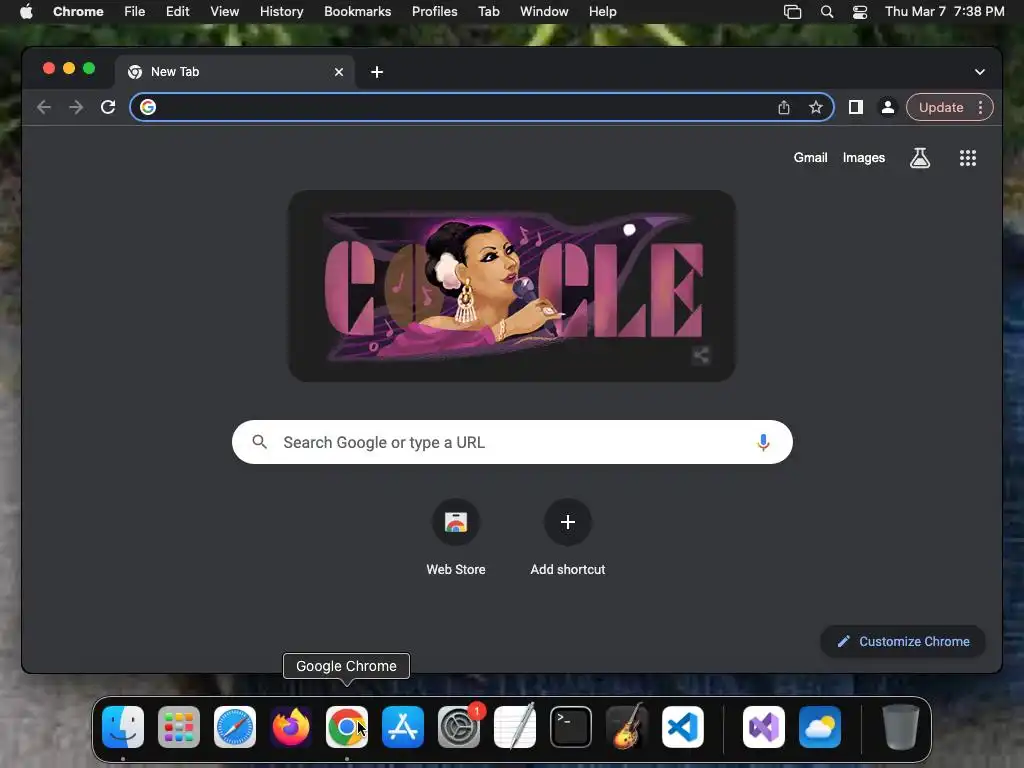The width and height of the screenshot is (1024, 768).
Task: Click the Update button
Action: click(x=941, y=107)
